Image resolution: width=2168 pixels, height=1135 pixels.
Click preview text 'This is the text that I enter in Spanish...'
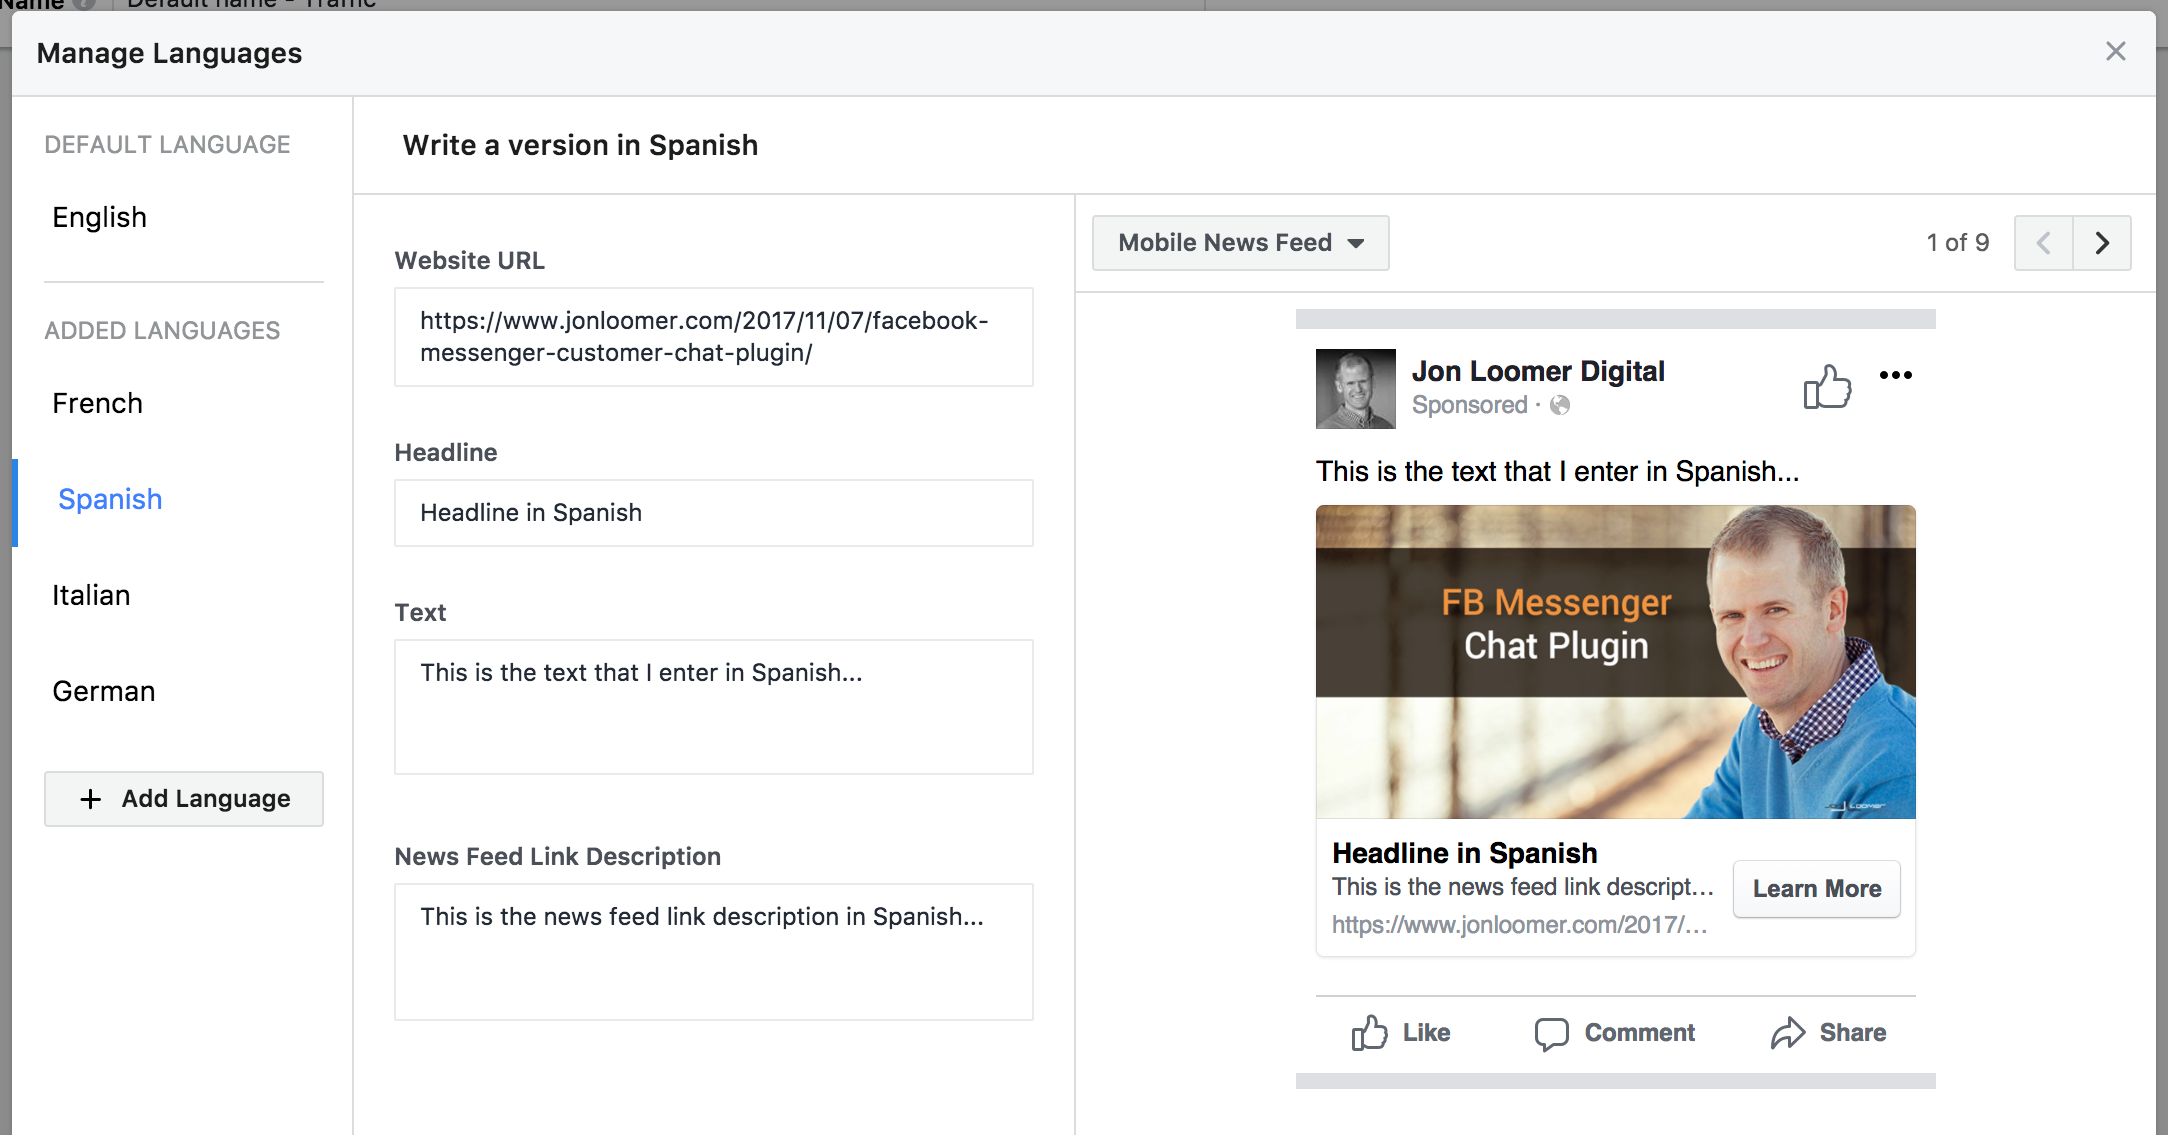click(1557, 471)
